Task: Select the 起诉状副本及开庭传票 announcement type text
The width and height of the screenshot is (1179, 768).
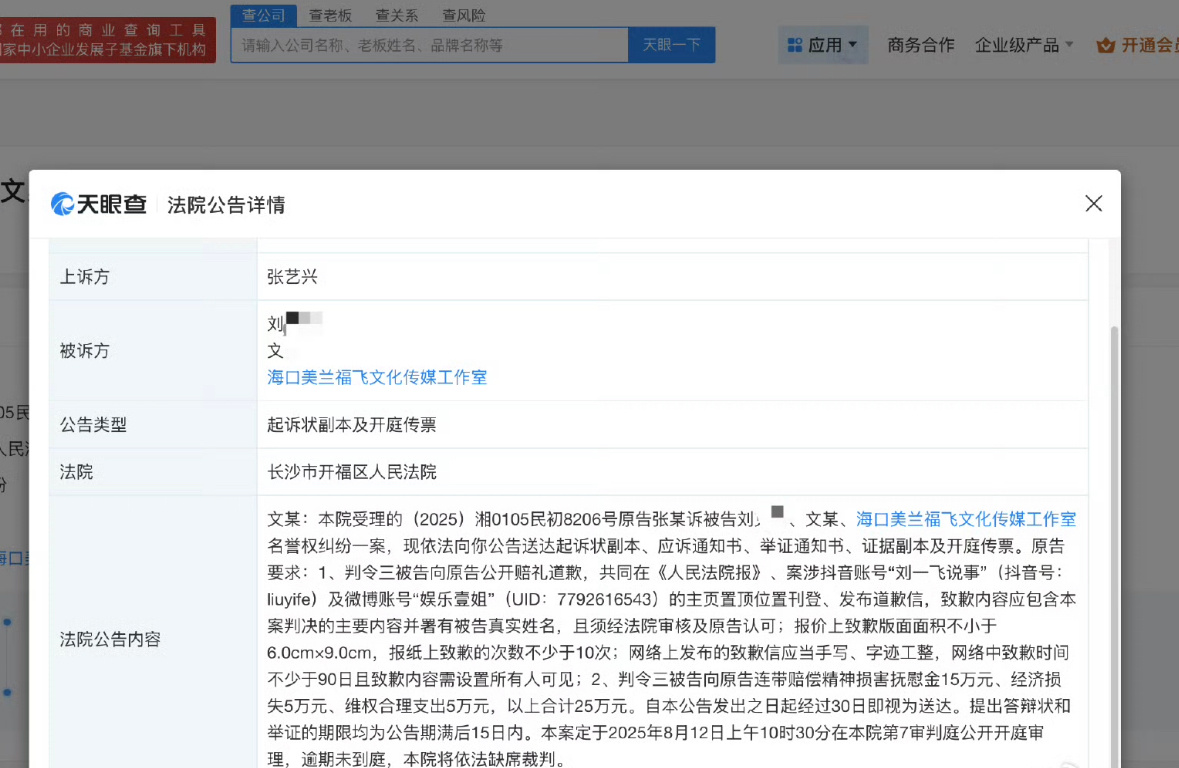Action: click(x=351, y=424)
